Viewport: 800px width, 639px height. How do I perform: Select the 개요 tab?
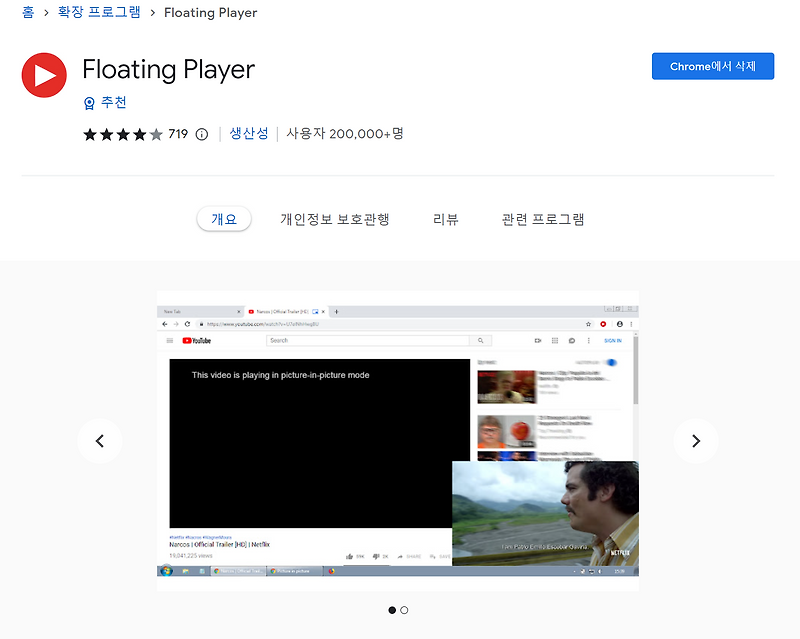click(x=224, y=219)
